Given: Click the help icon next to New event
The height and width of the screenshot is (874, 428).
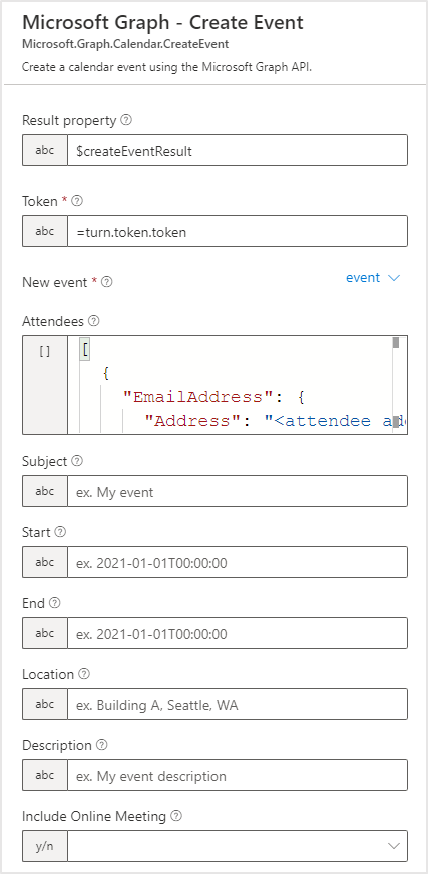Looking at the screenshot, I should (106, 282).
